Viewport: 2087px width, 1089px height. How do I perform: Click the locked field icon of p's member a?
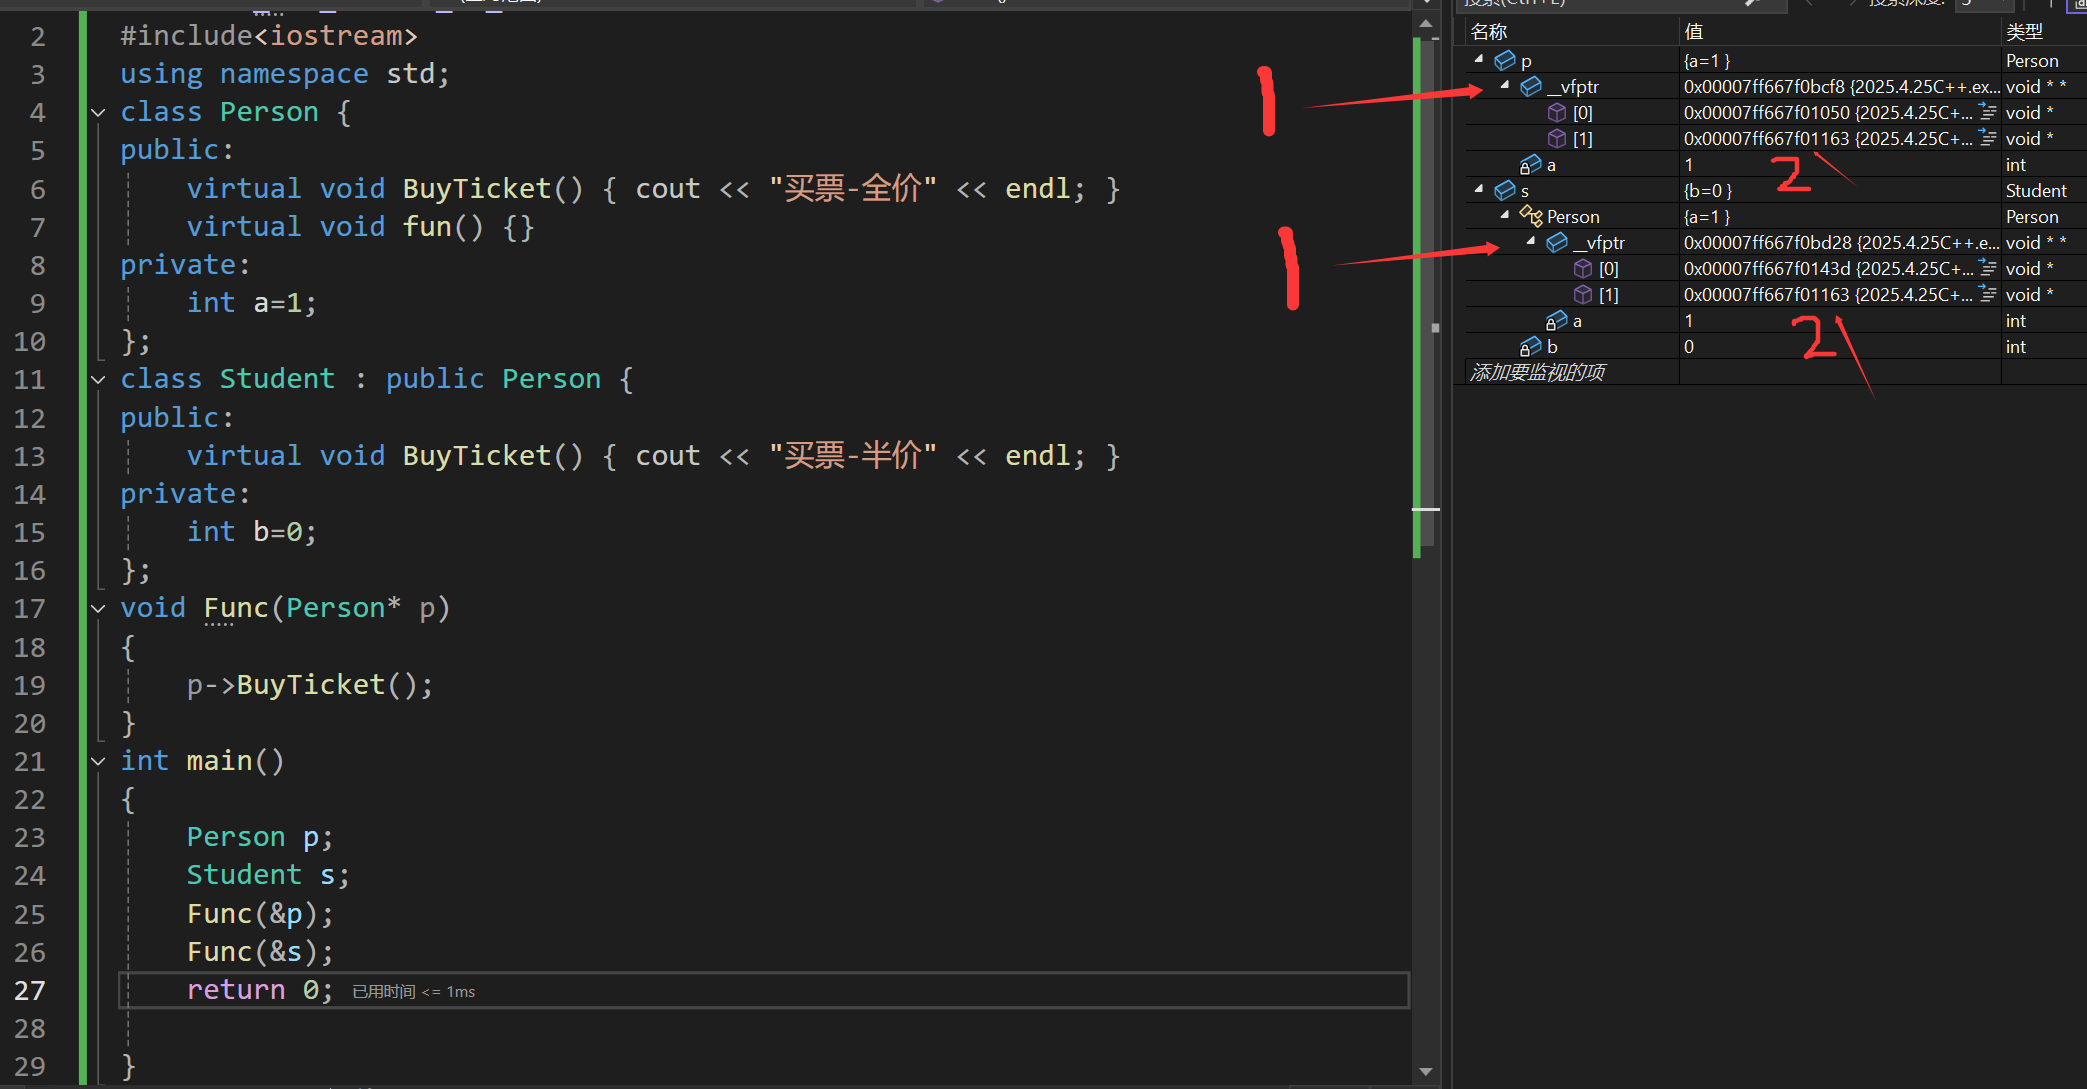1530,165
